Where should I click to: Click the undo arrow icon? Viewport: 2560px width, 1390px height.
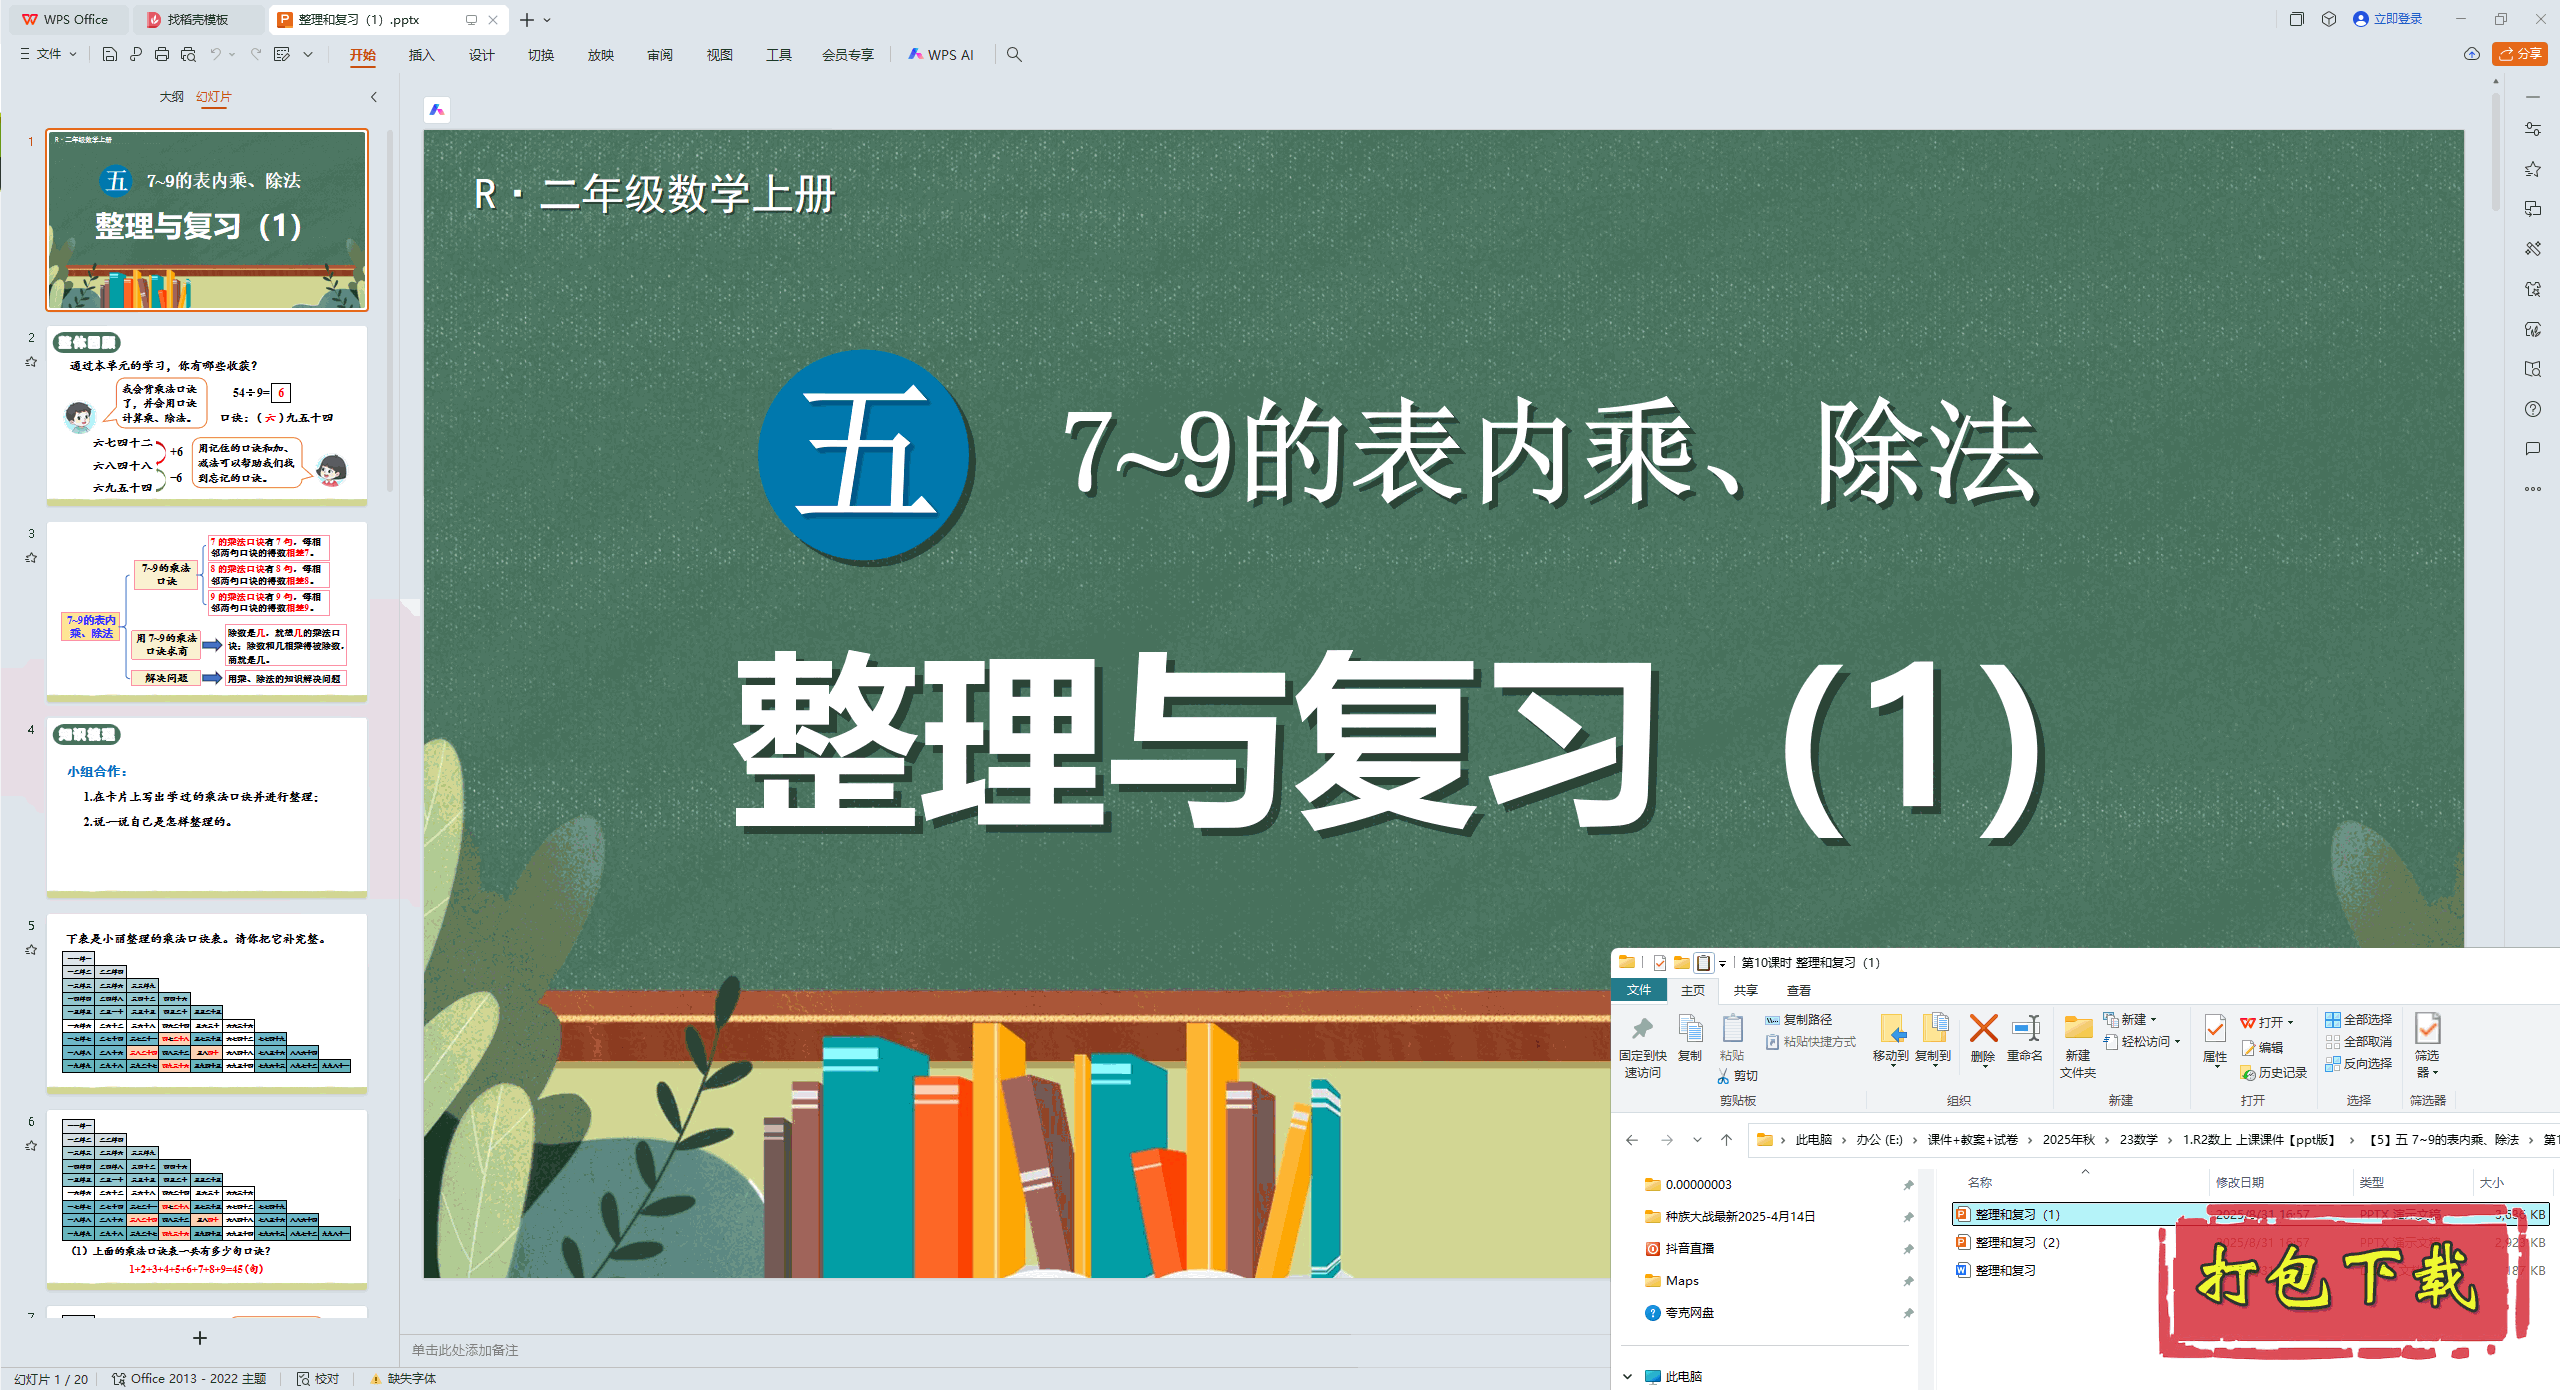(215, 54)
